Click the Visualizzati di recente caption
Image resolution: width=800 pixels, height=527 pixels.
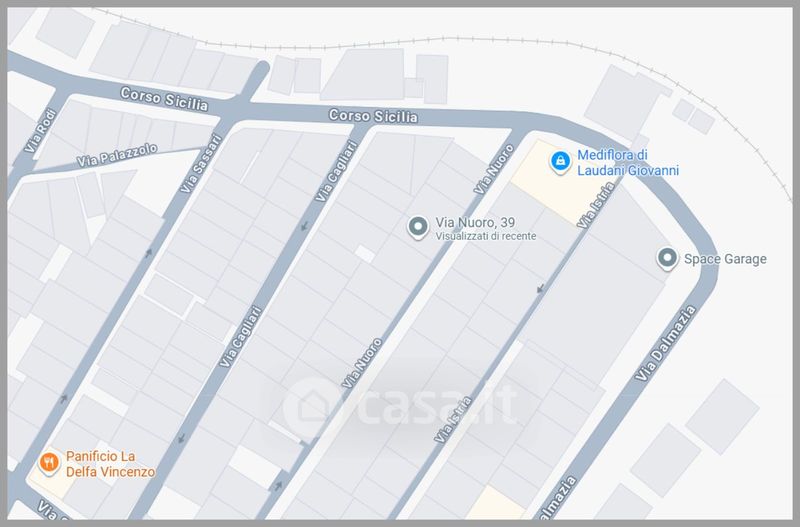(486, 236)
